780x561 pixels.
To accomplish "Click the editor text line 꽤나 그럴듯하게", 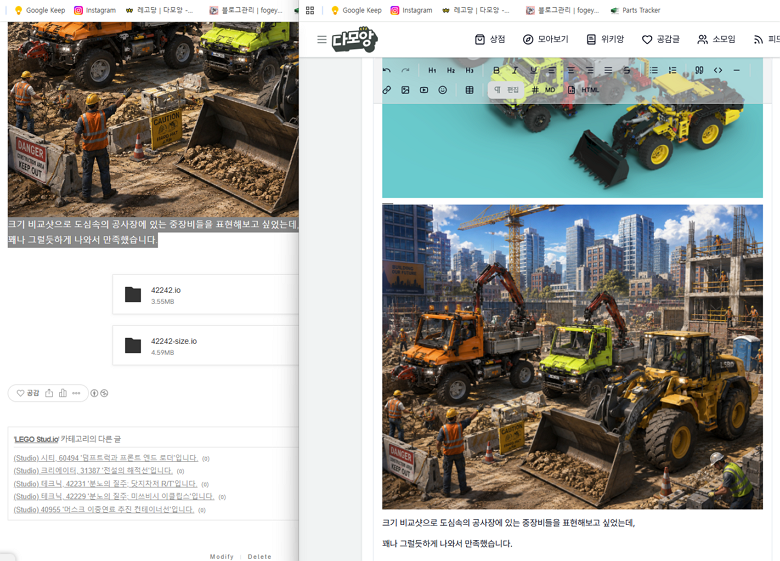I will click(447, 543).
